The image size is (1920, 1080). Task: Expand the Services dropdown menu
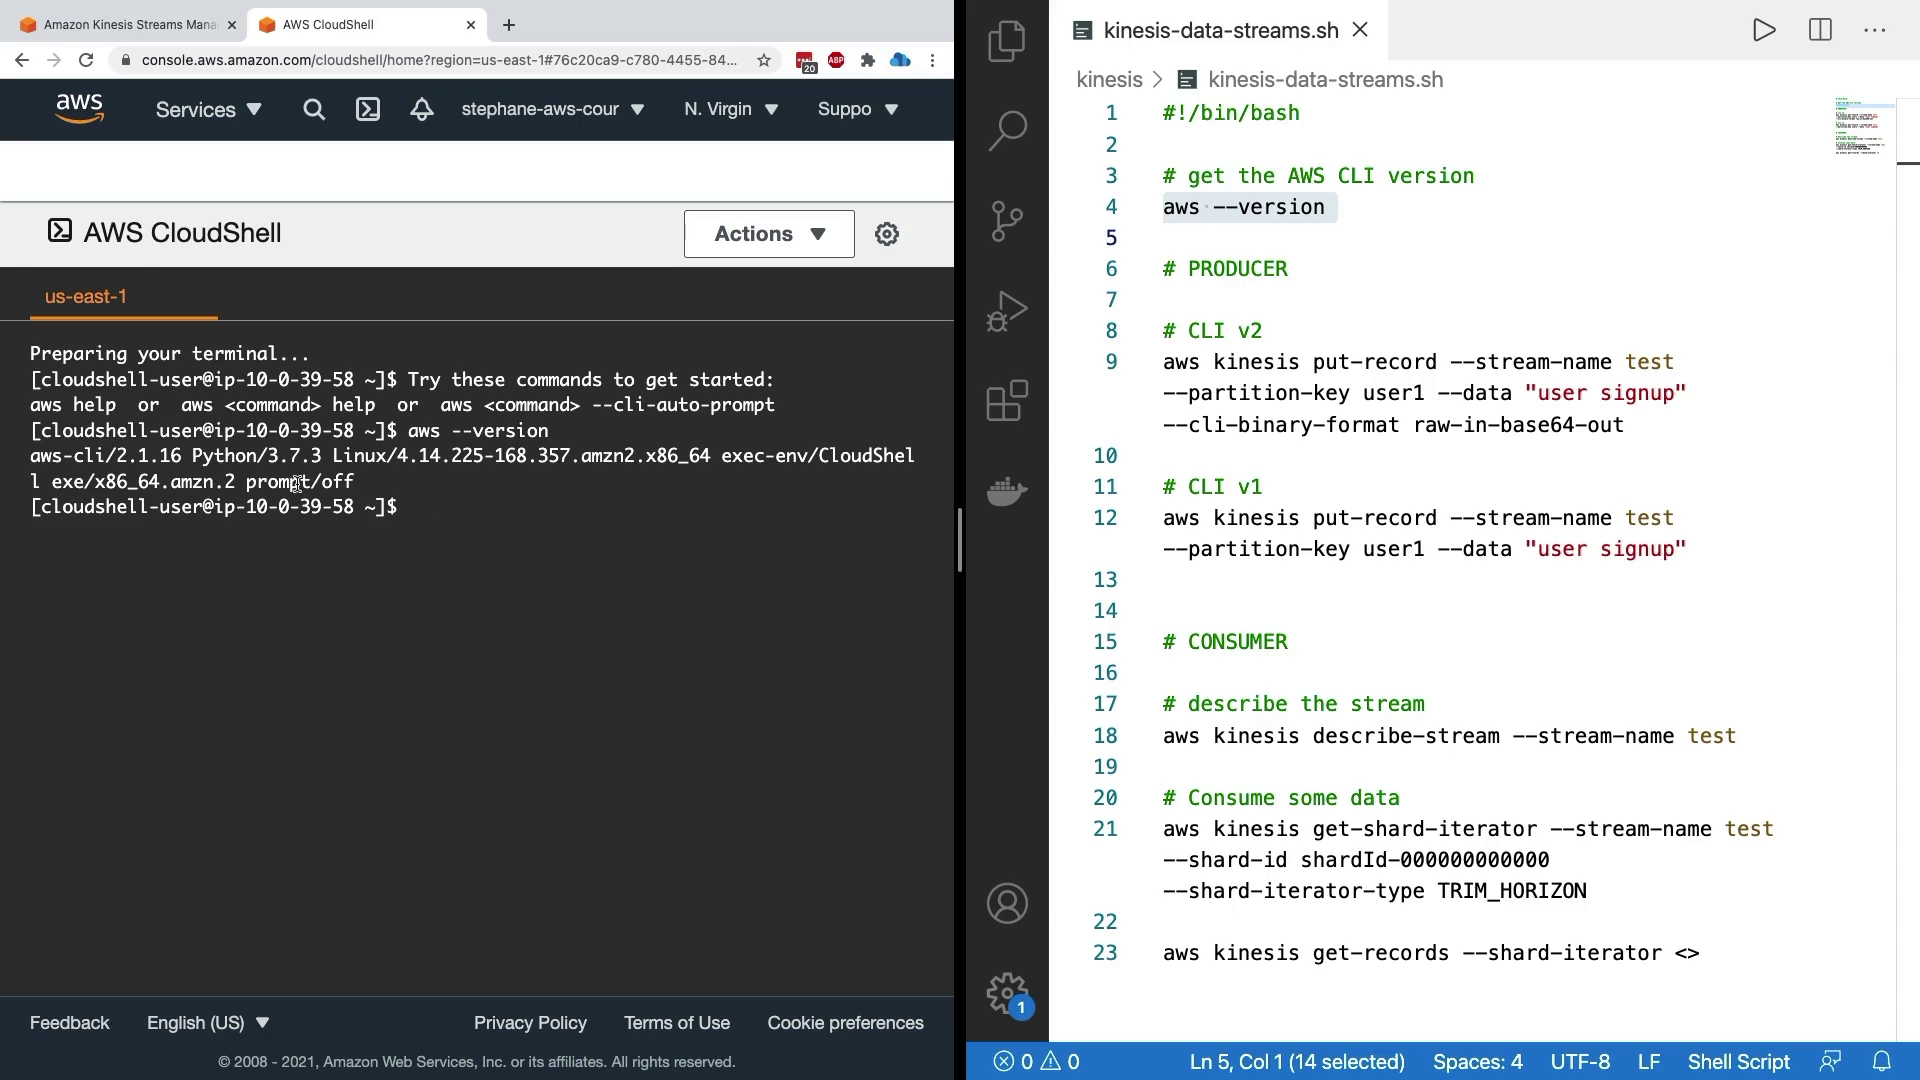pyautogui.click(x=208, y=109)
